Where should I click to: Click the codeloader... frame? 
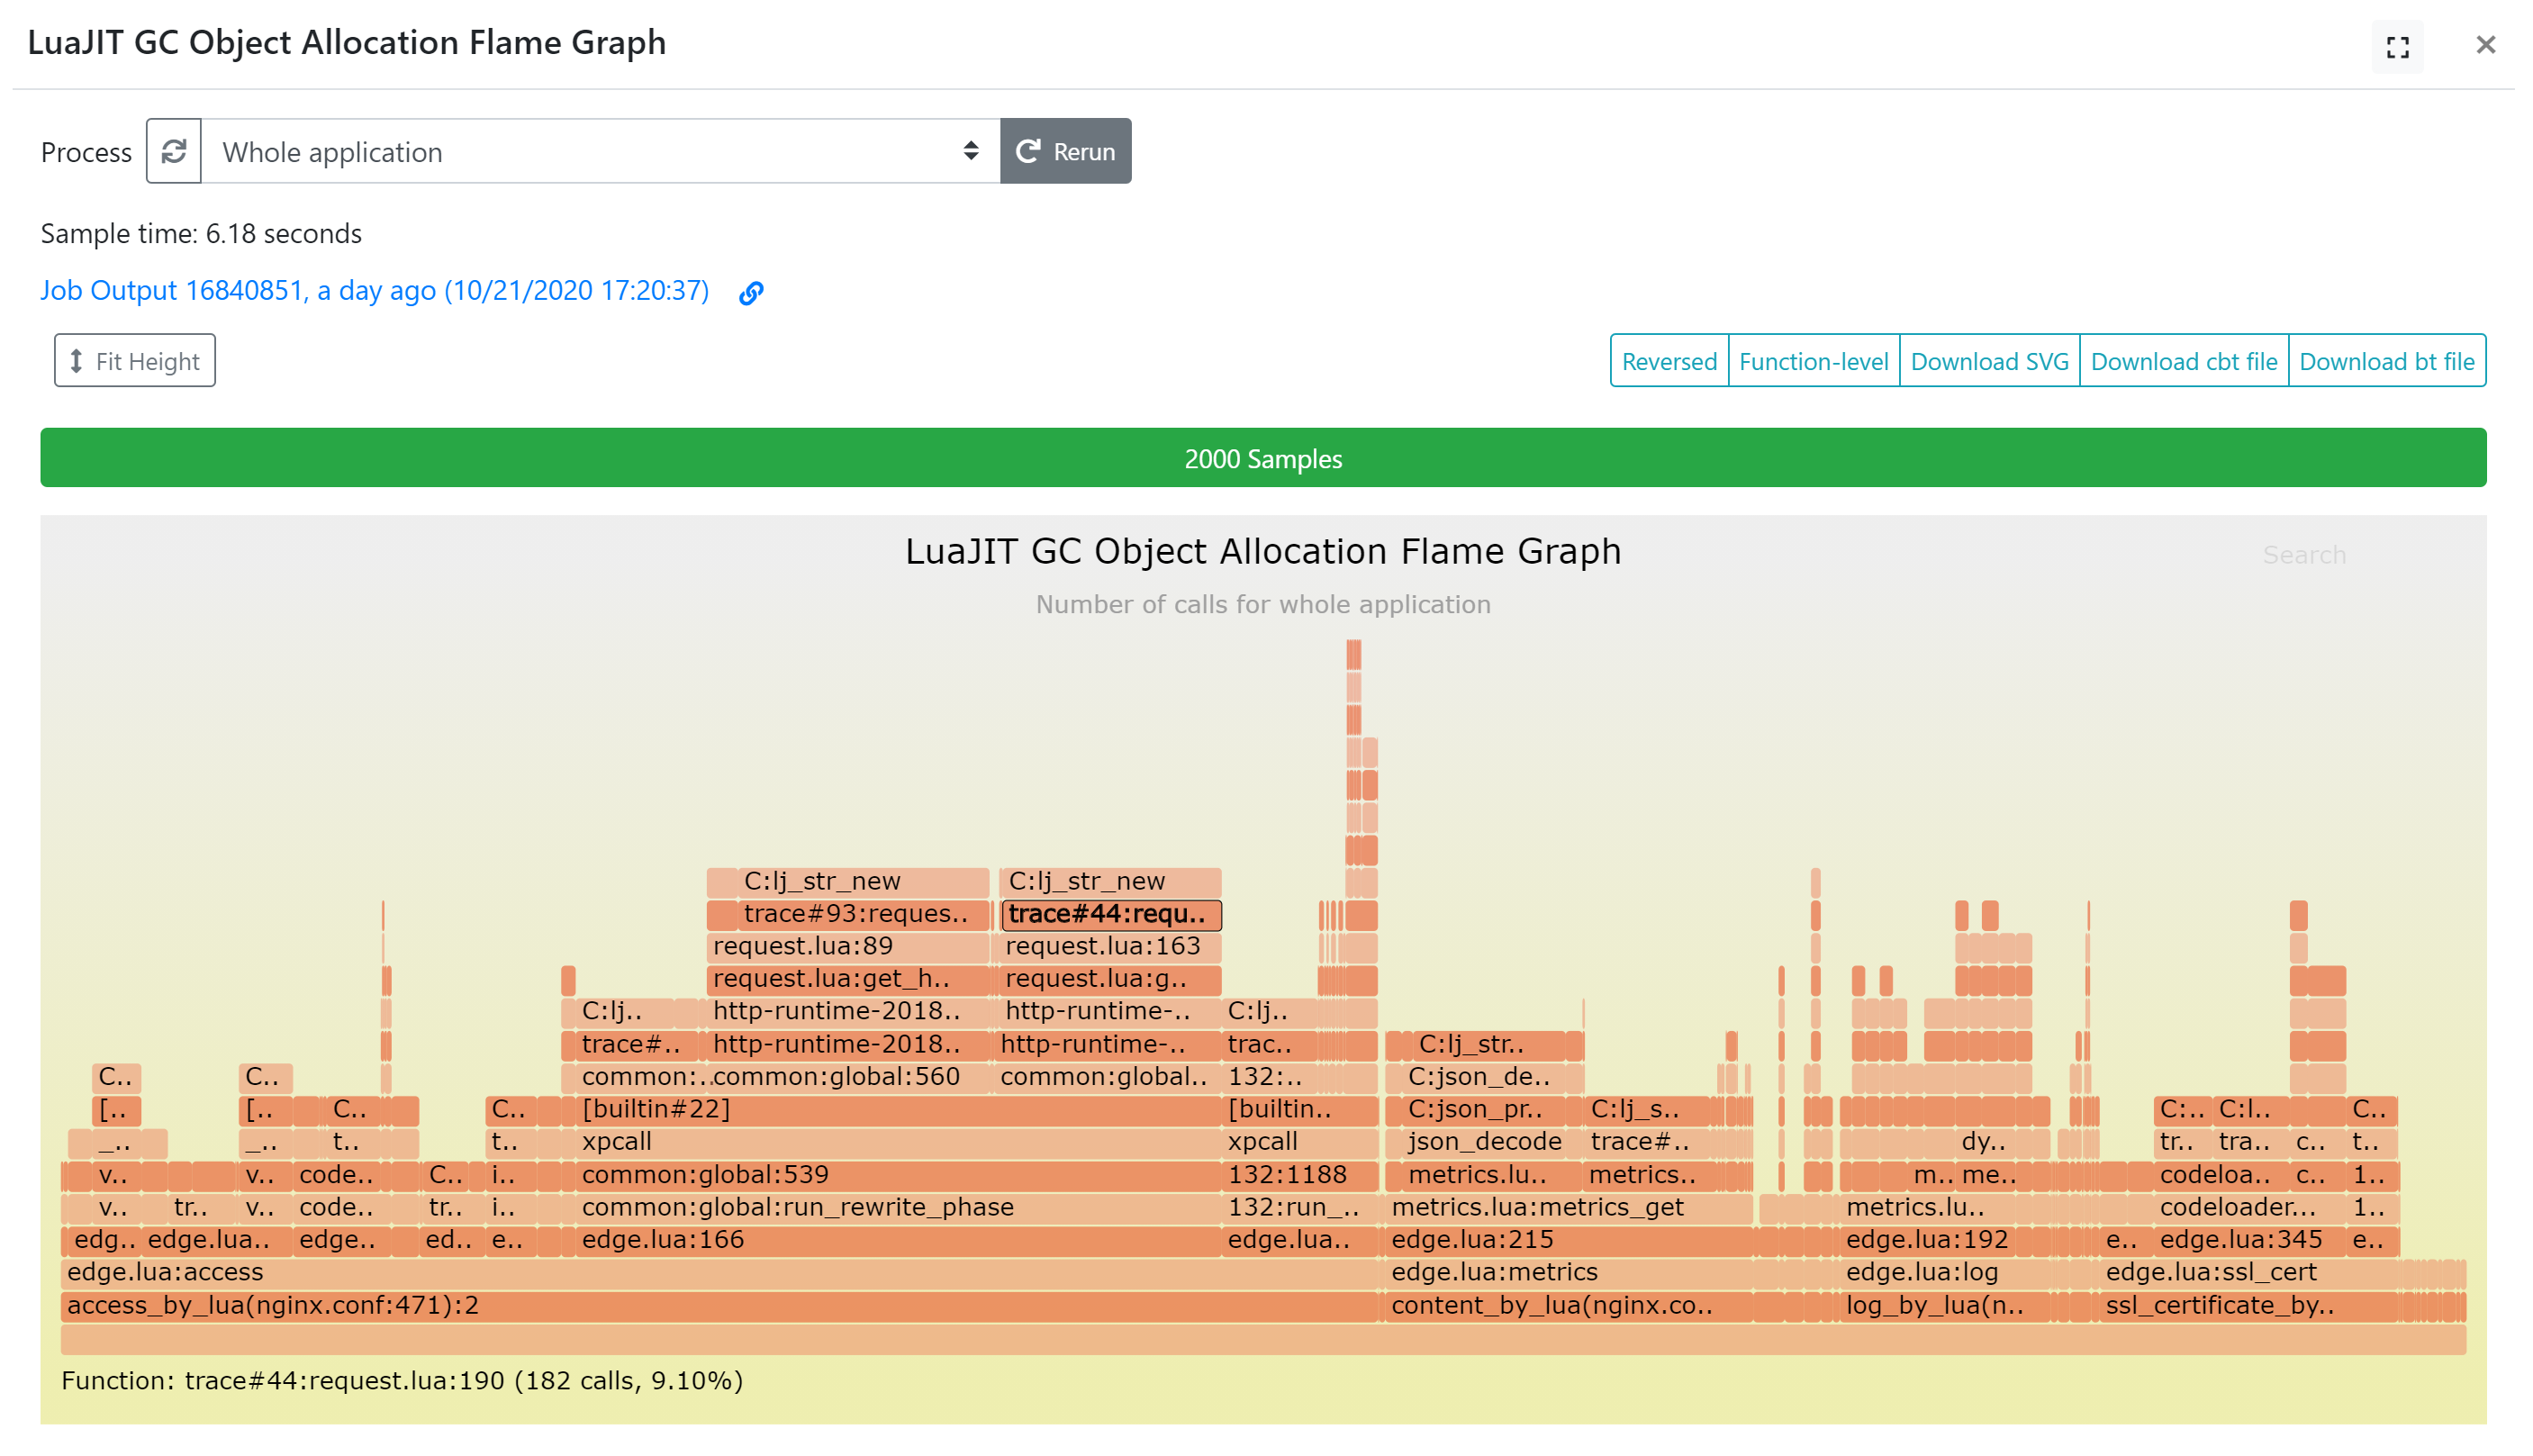point(2250,1208)
